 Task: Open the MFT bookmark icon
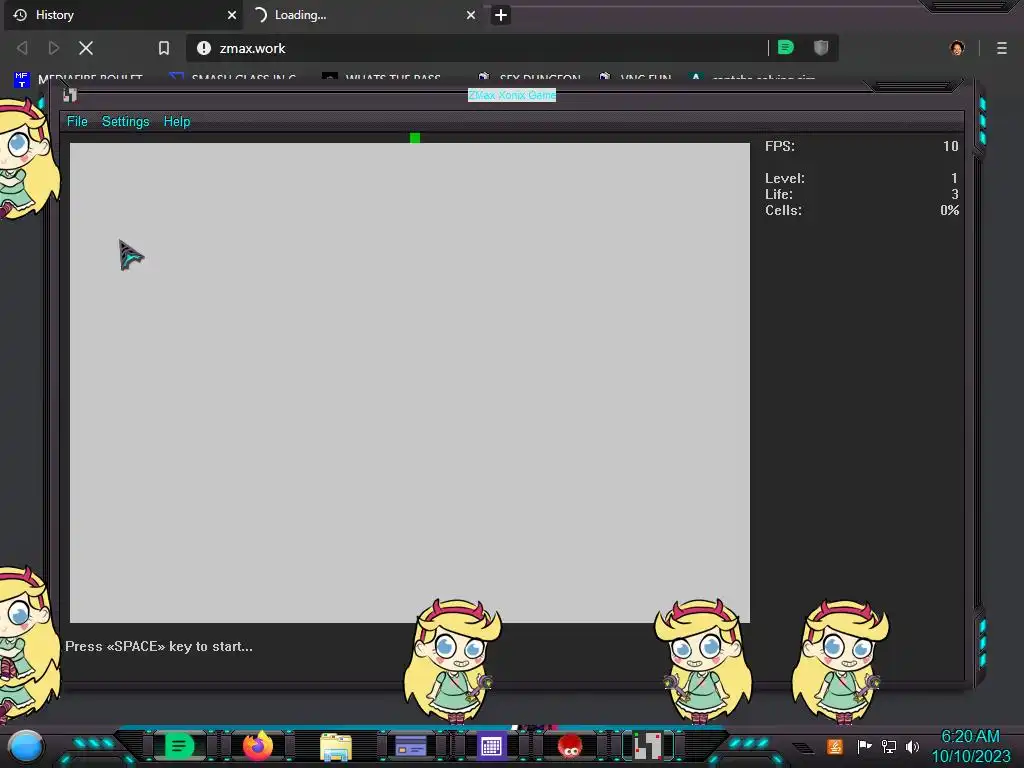pos(22,79)
